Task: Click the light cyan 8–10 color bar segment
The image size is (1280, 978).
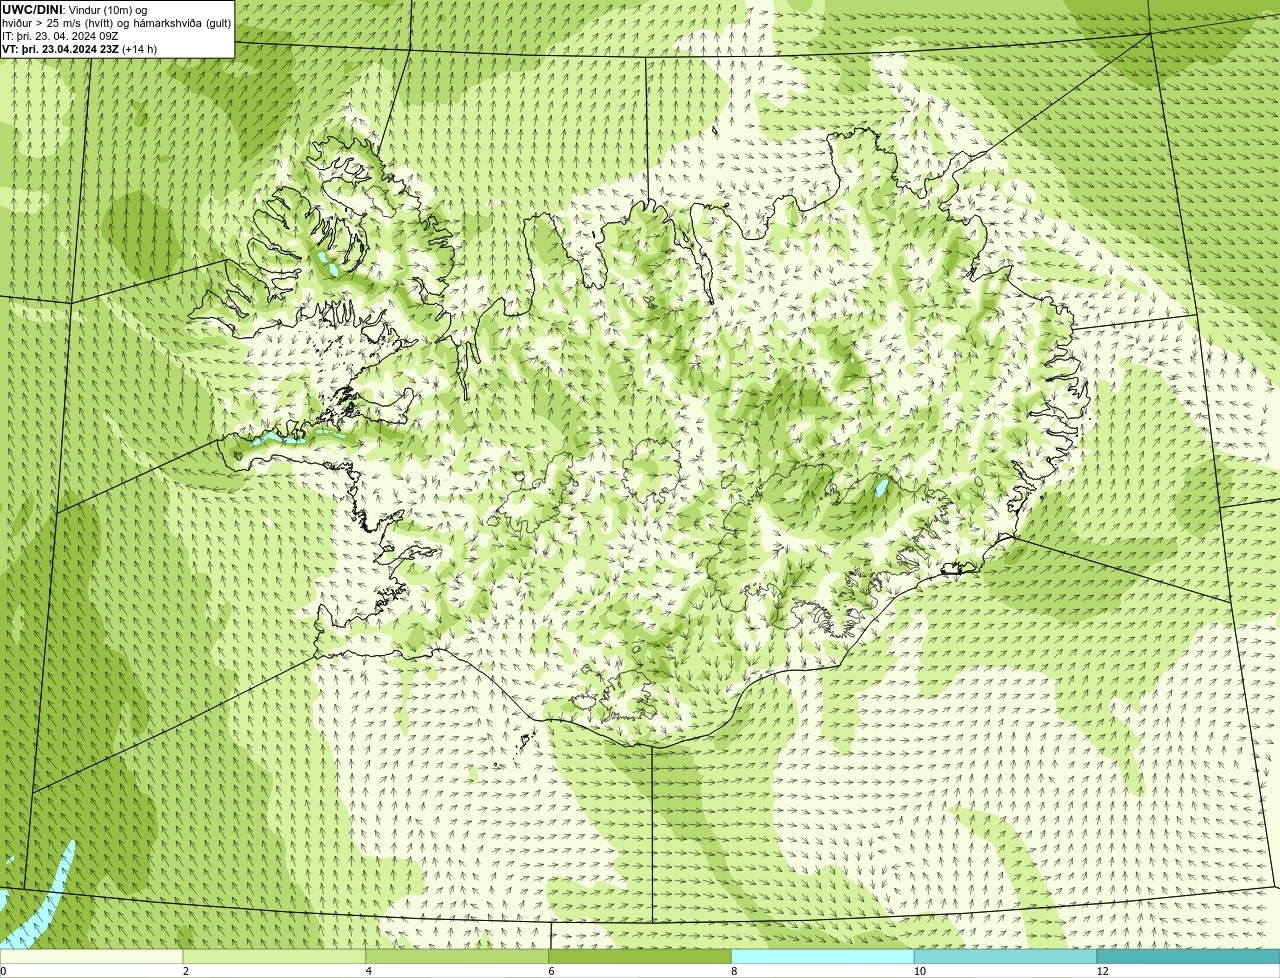Action: pyautogui.click(x=822, y=957)
